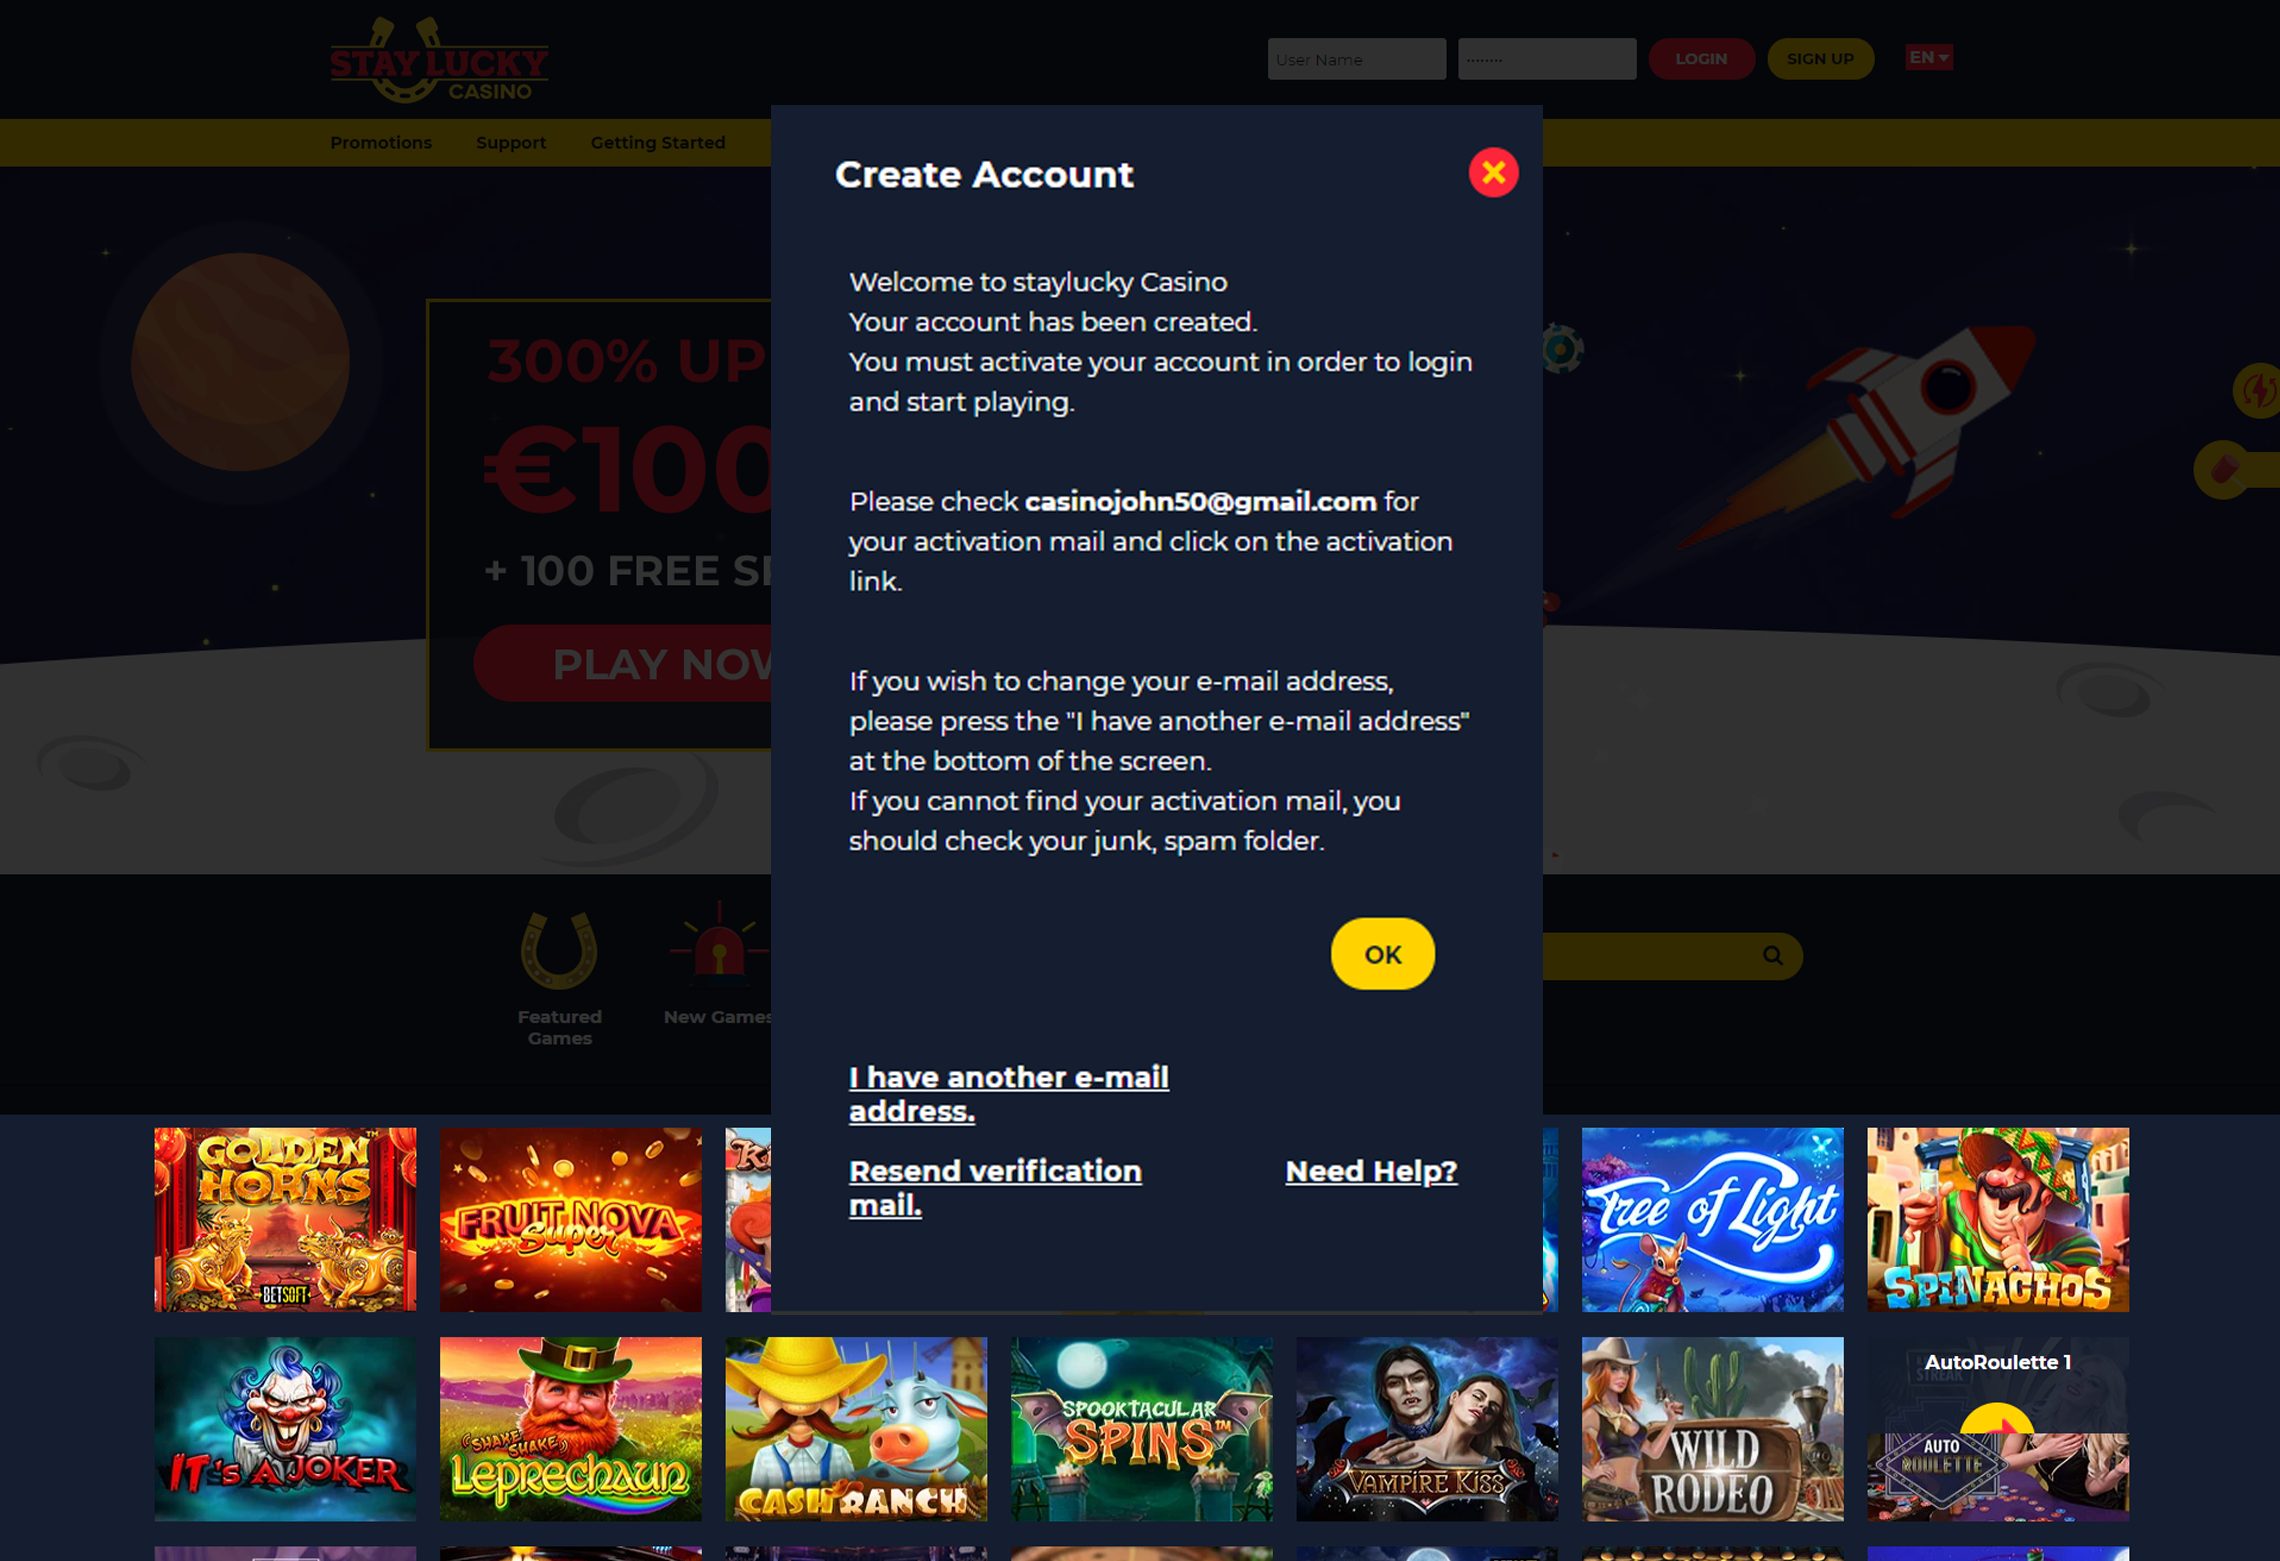Open the Featured Games horseshoe category

(x=559, y=978)
